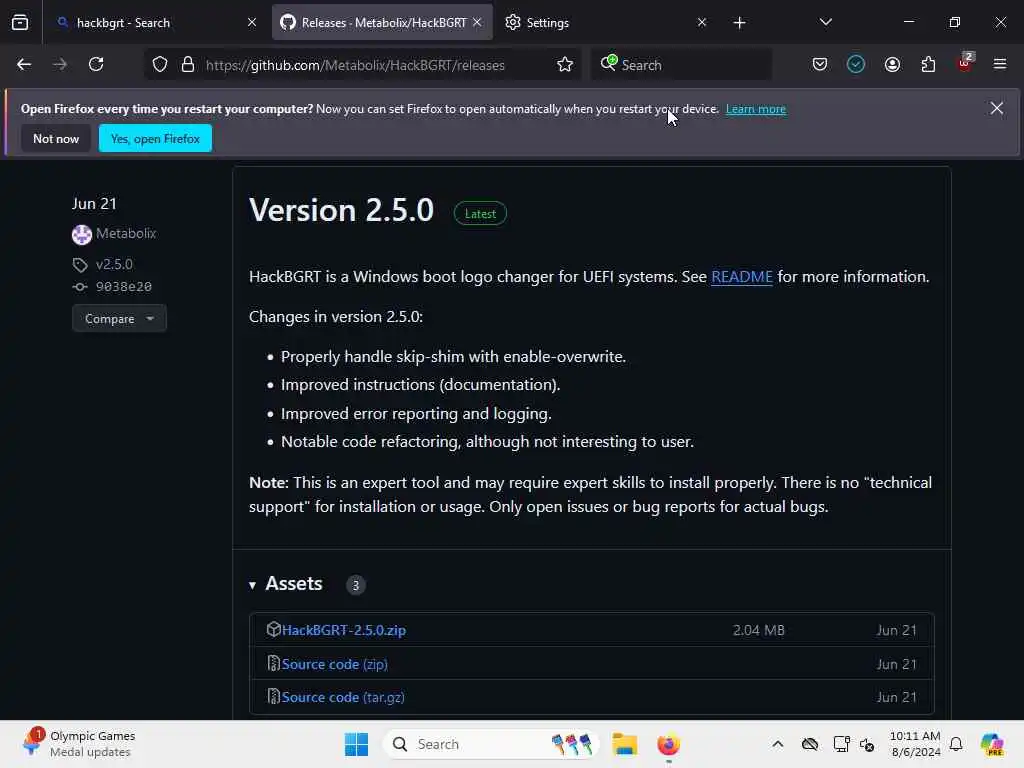Open the Pocket save icon

[820, 64]
